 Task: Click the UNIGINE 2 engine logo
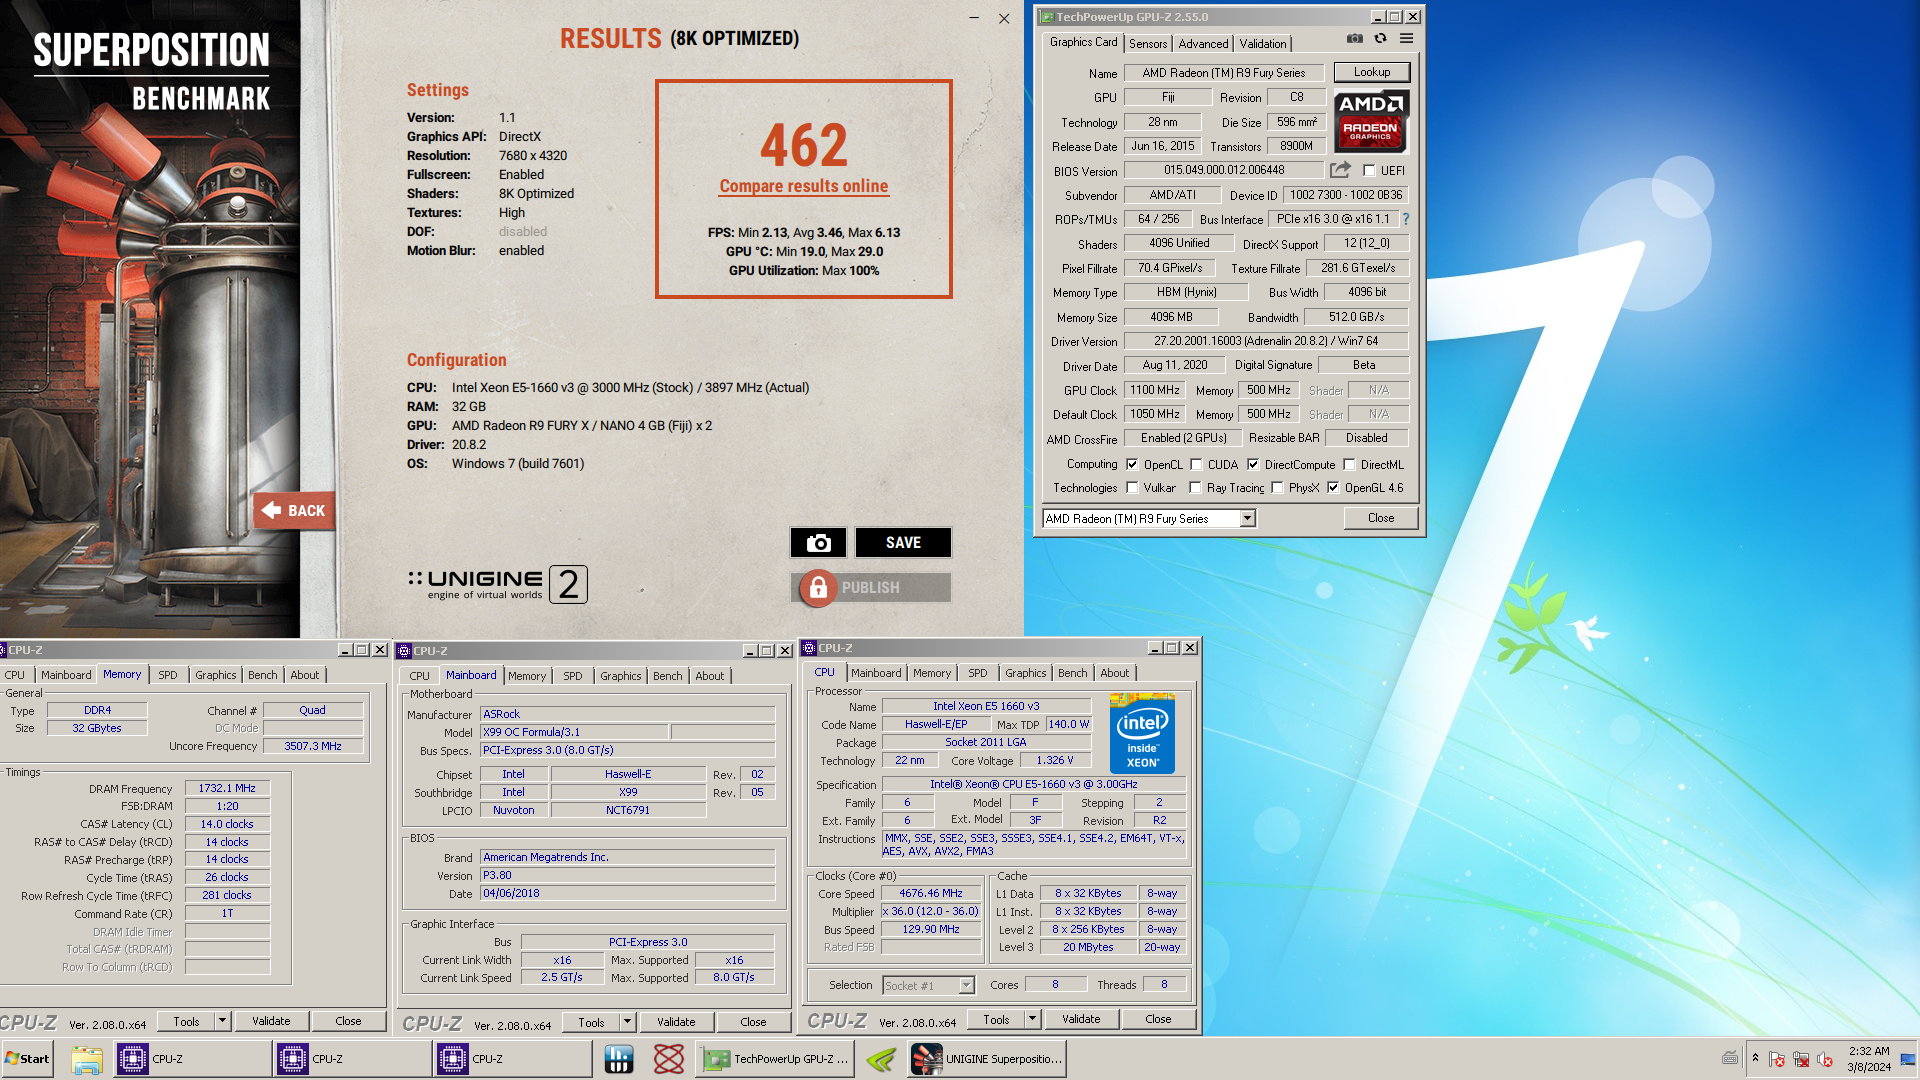(498, 584)
